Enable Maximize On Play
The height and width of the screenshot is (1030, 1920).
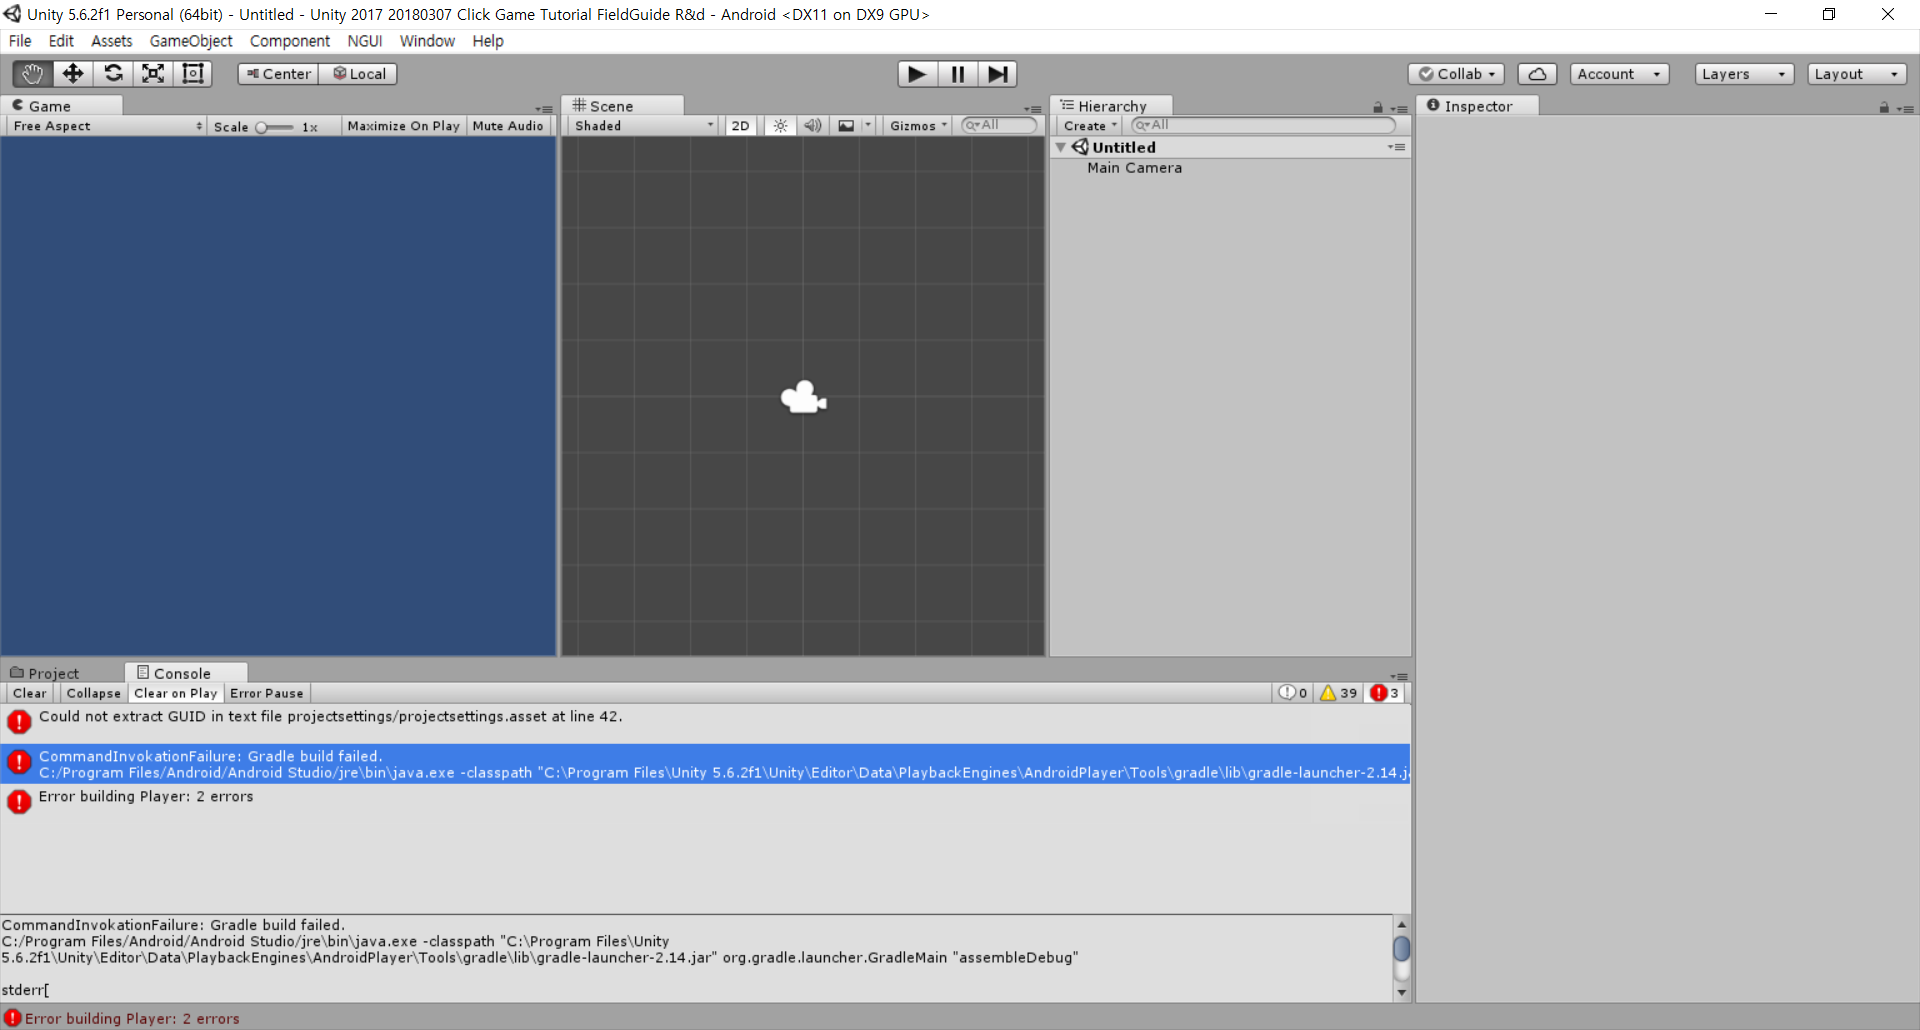pos(403,126)
